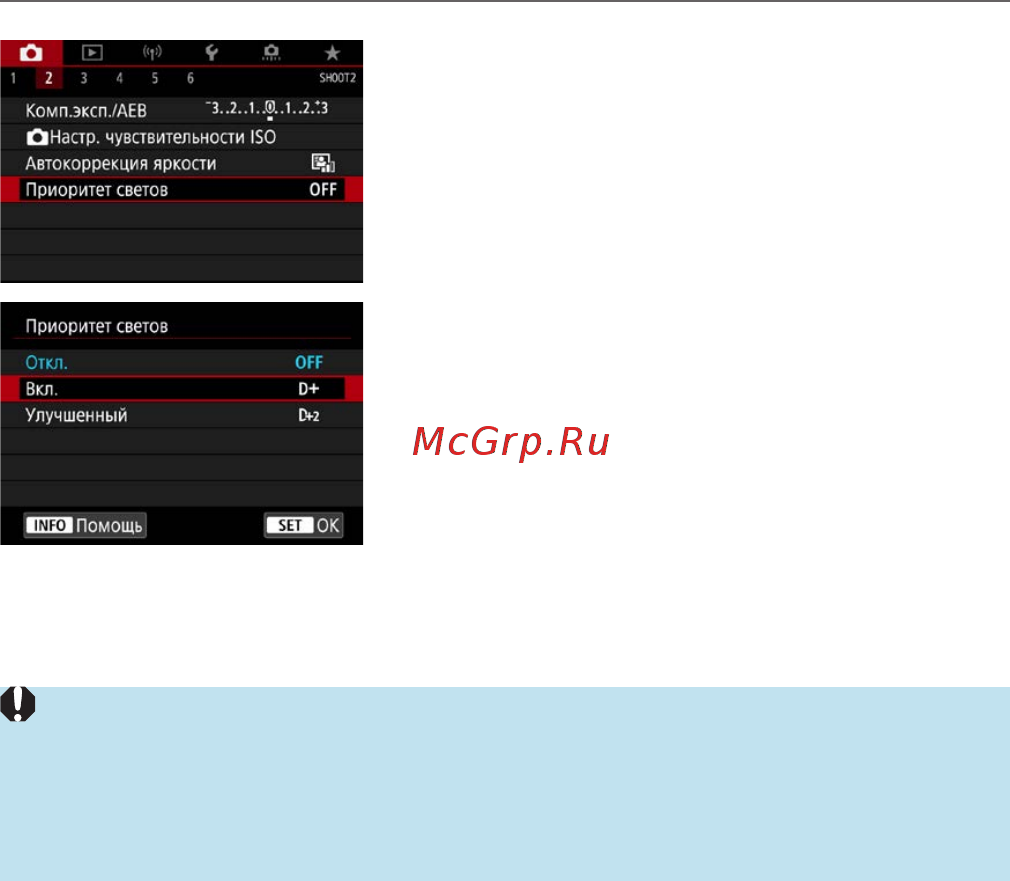Click OFF value of Приоритет светов
Viewport: 1010px width, 881px height.
pos(323,189)
